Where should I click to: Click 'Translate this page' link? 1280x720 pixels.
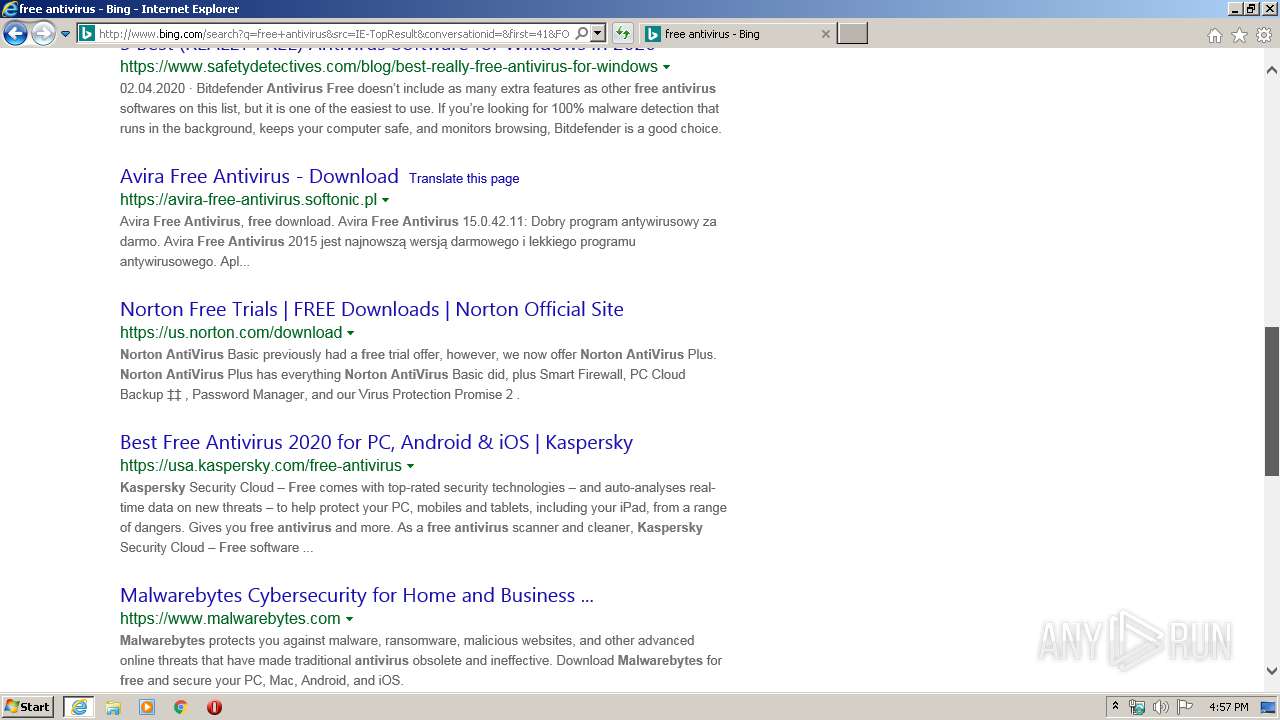(464, 178)
